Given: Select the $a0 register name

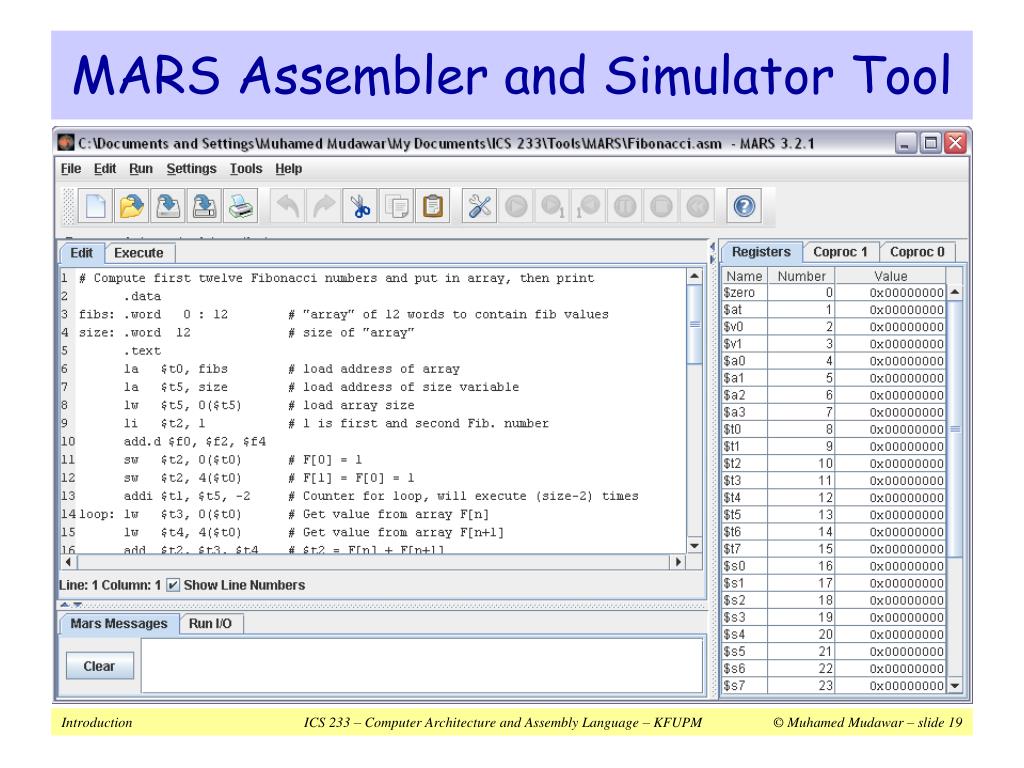Looking at the screenshot, I should [734, 360].
